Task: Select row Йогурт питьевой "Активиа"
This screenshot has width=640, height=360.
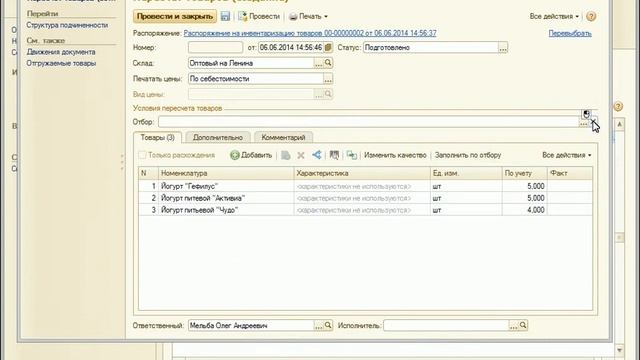Action: coord(365,198)
